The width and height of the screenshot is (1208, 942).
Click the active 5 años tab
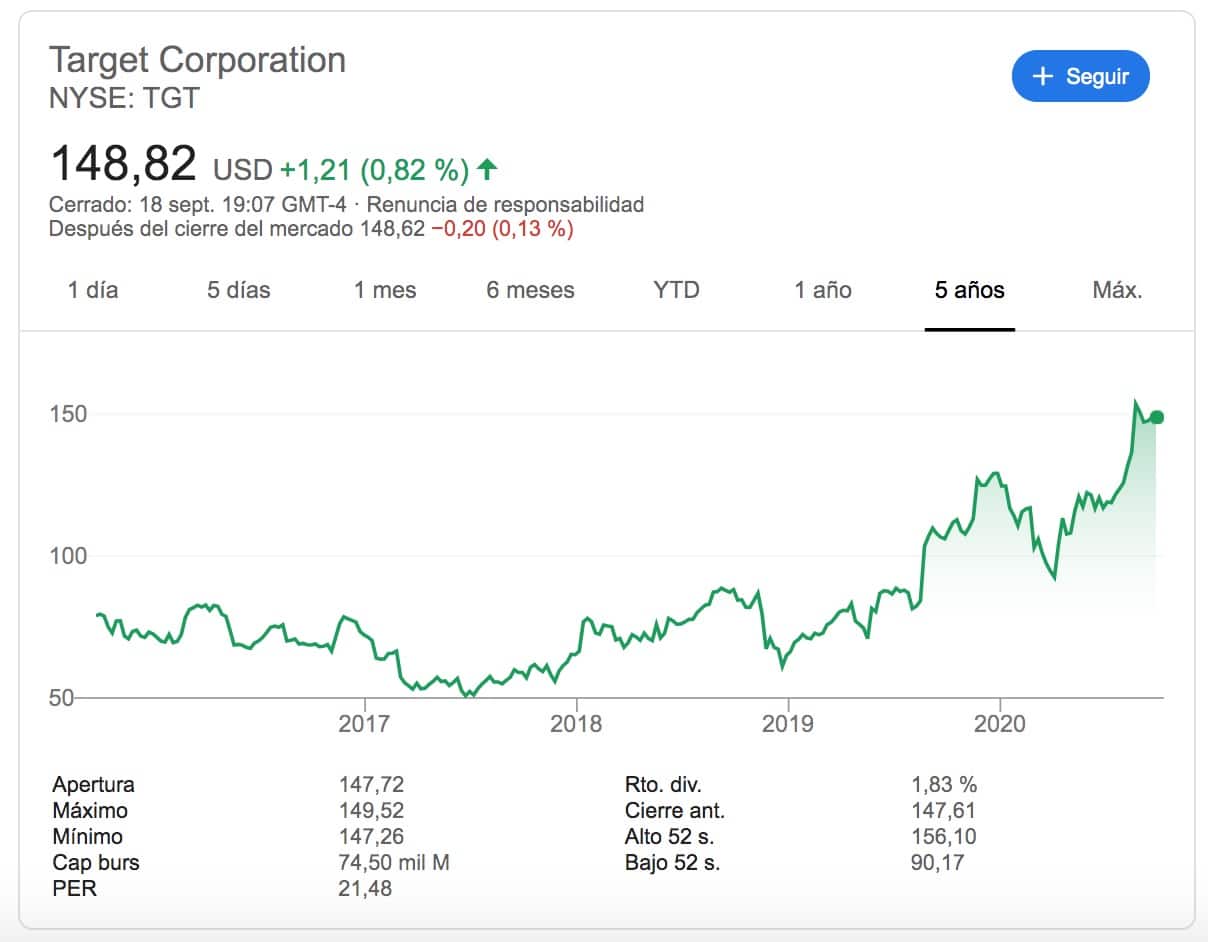969,291
